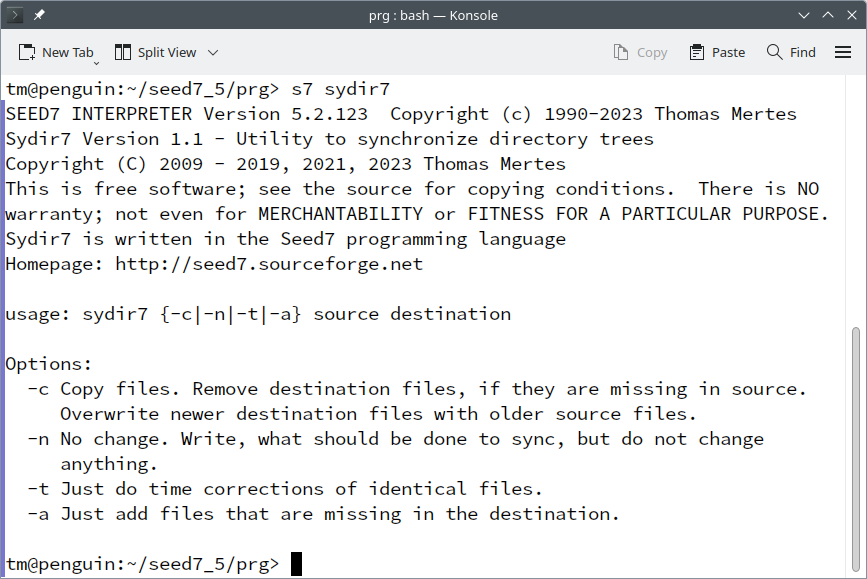Click the seed7.sourceforge.net homepage URL
The width and height of the screenshot is (867, 579).
(x=269, y=264)
